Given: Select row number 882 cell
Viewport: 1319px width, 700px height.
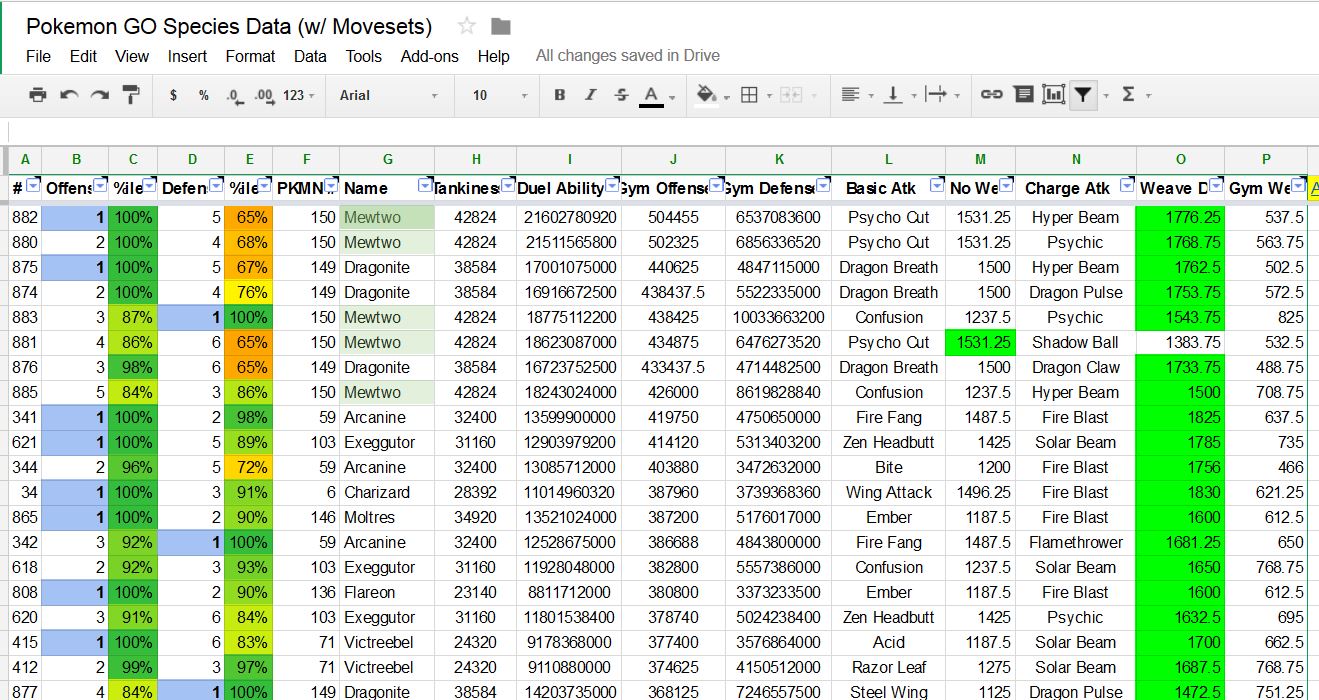Looking at the screenshot, I should pos(25,217).
